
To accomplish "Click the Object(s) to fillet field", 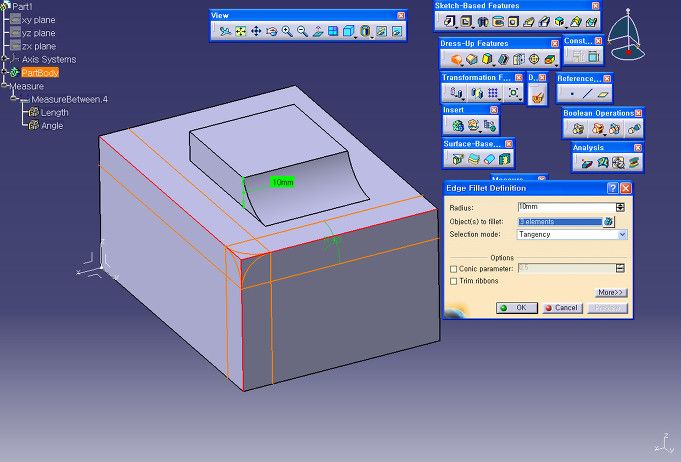I will (560, 222).
